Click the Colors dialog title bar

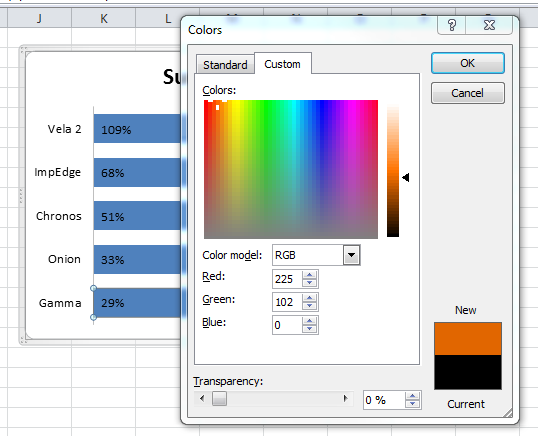[x=309, y=30]
